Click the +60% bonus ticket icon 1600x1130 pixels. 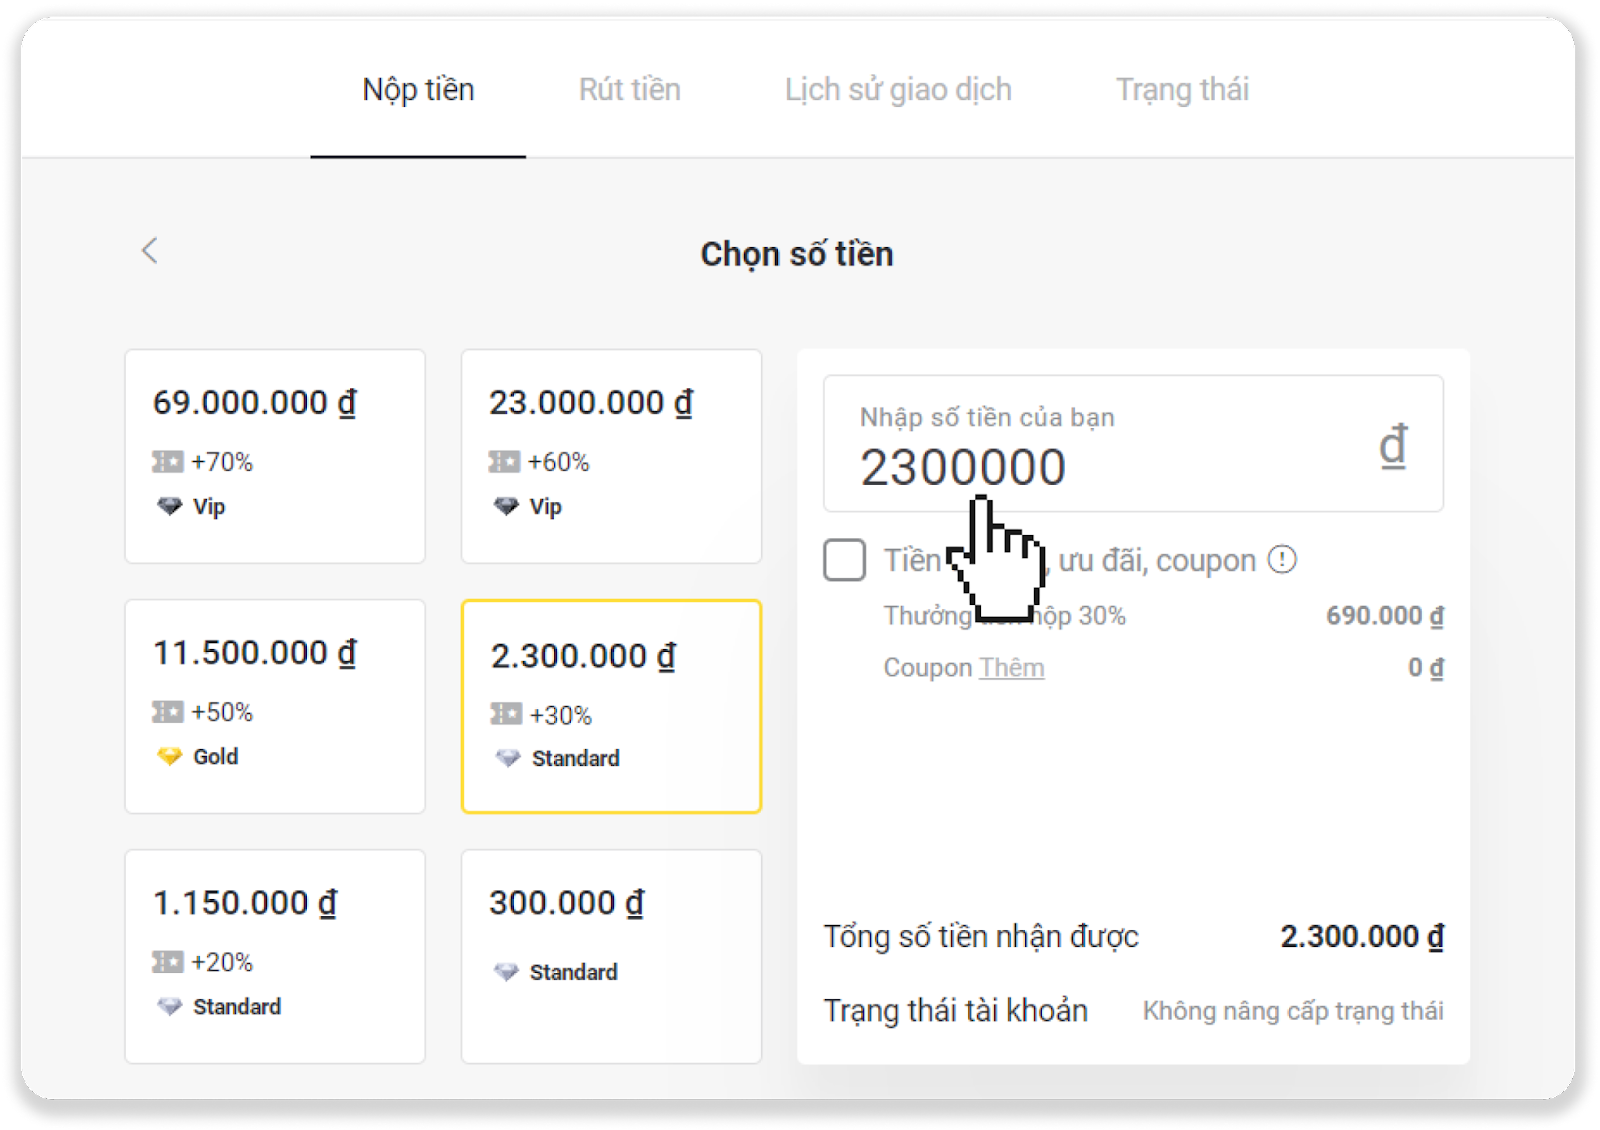pos(504,462)
